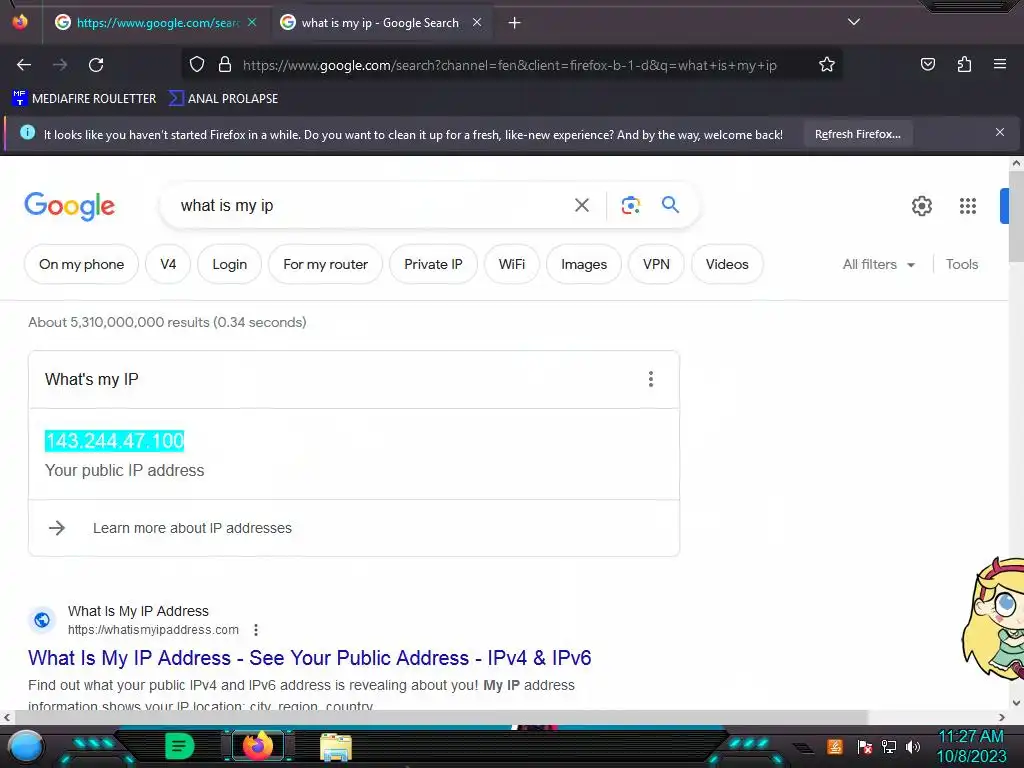The height and width of the screenshot is (768, 1024).
Task: Click the scroll right arrow
Action: pos(1002,717)
